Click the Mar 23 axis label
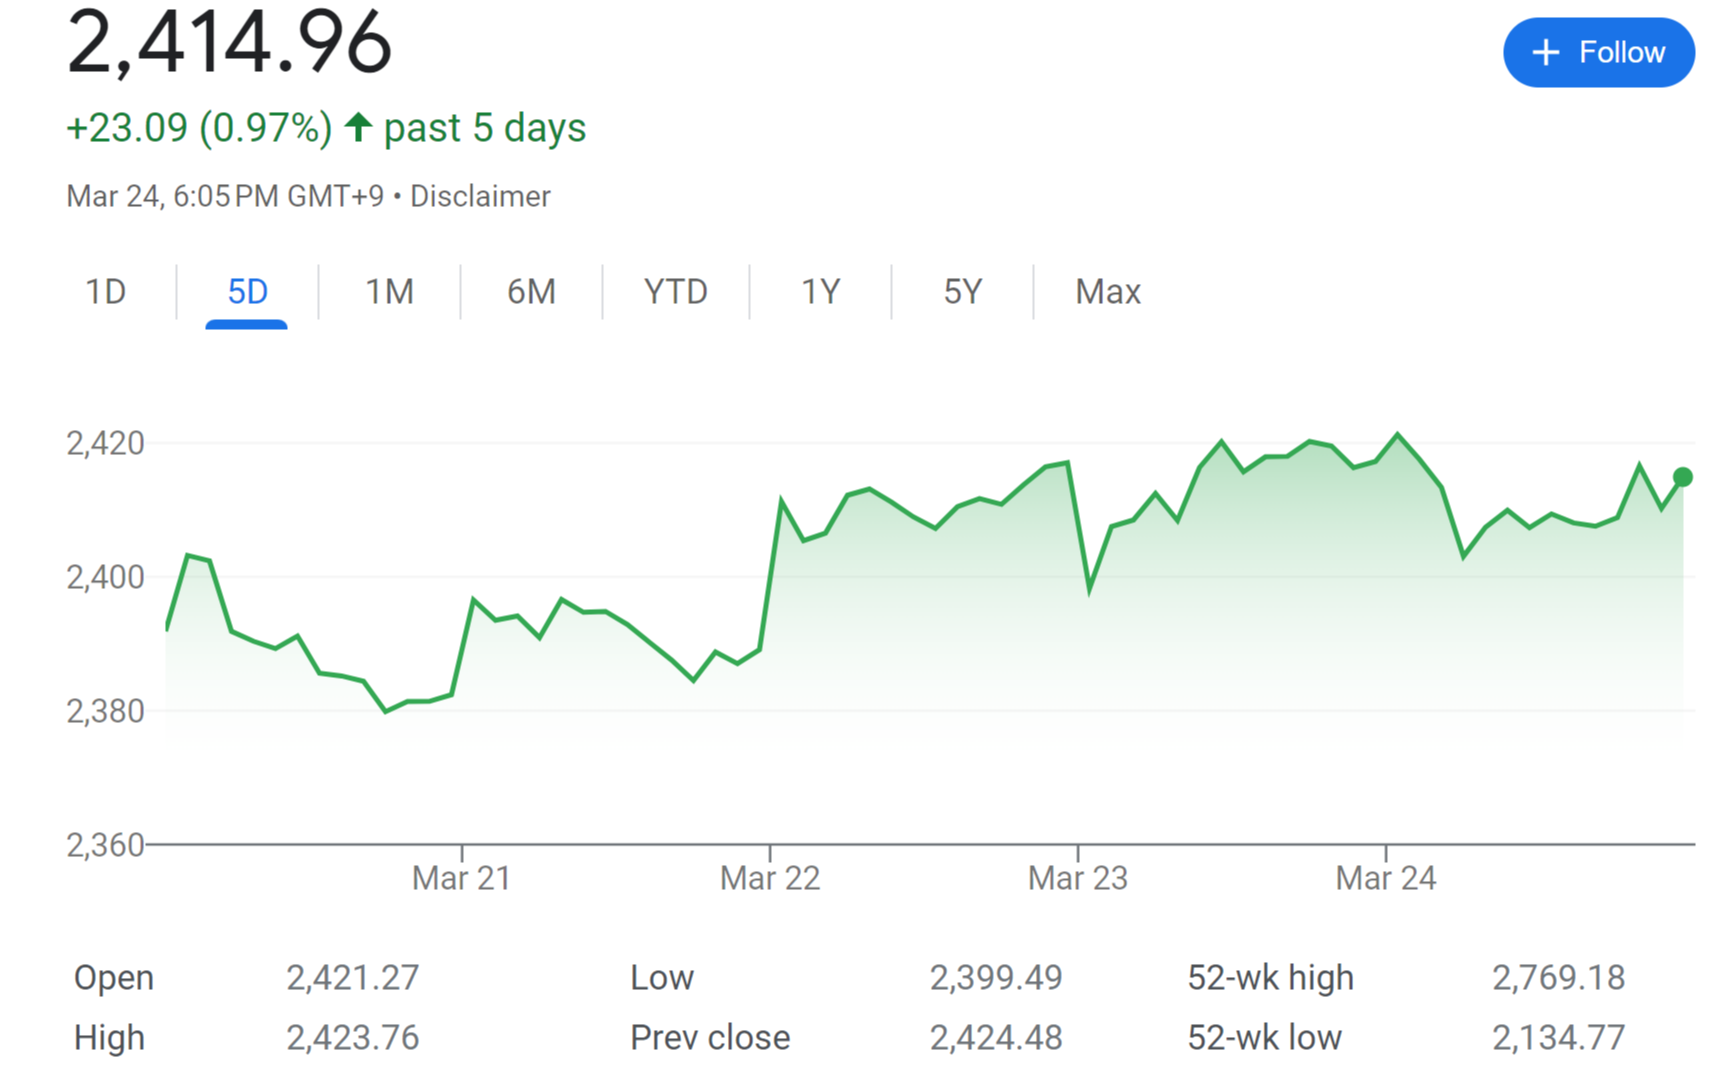Image resolution: width=1728 pixels, height=1065 pixels. (x=1077, y=878)
